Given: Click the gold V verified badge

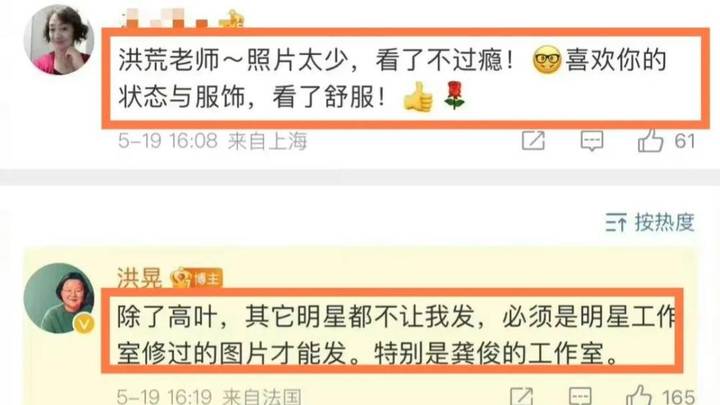Looking at the screenshot, I should (84, 324).
